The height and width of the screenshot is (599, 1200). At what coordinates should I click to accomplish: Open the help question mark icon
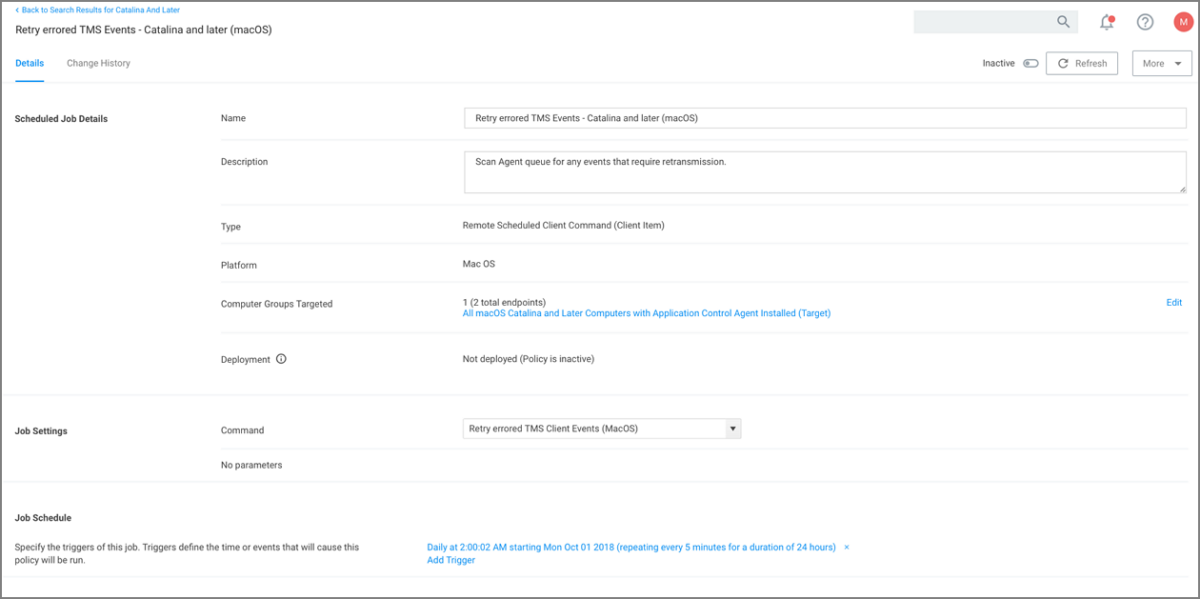tap(1145, 22)
